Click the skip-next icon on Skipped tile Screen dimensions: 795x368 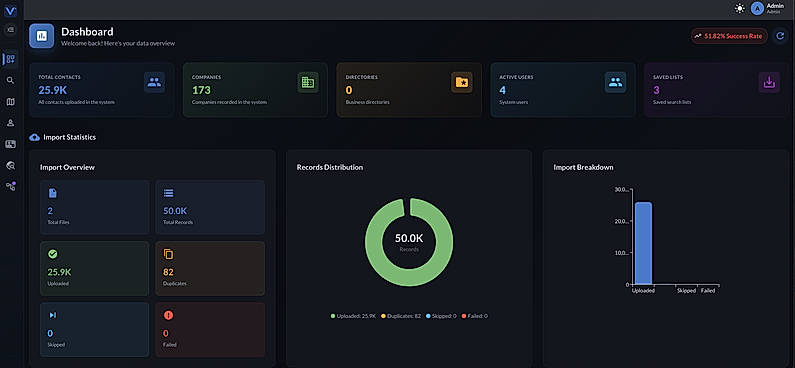tap(53, 315)
